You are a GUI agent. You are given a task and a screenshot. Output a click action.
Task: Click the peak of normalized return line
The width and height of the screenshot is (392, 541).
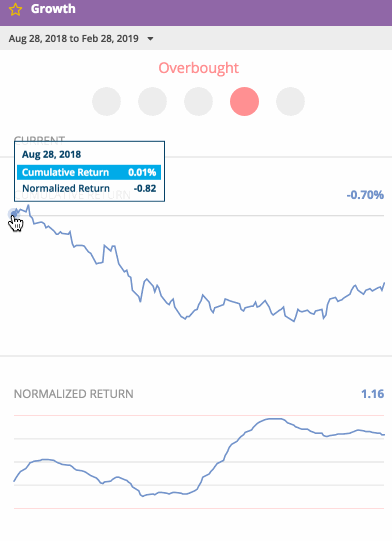pyautogui.click(x=275, y=419)
